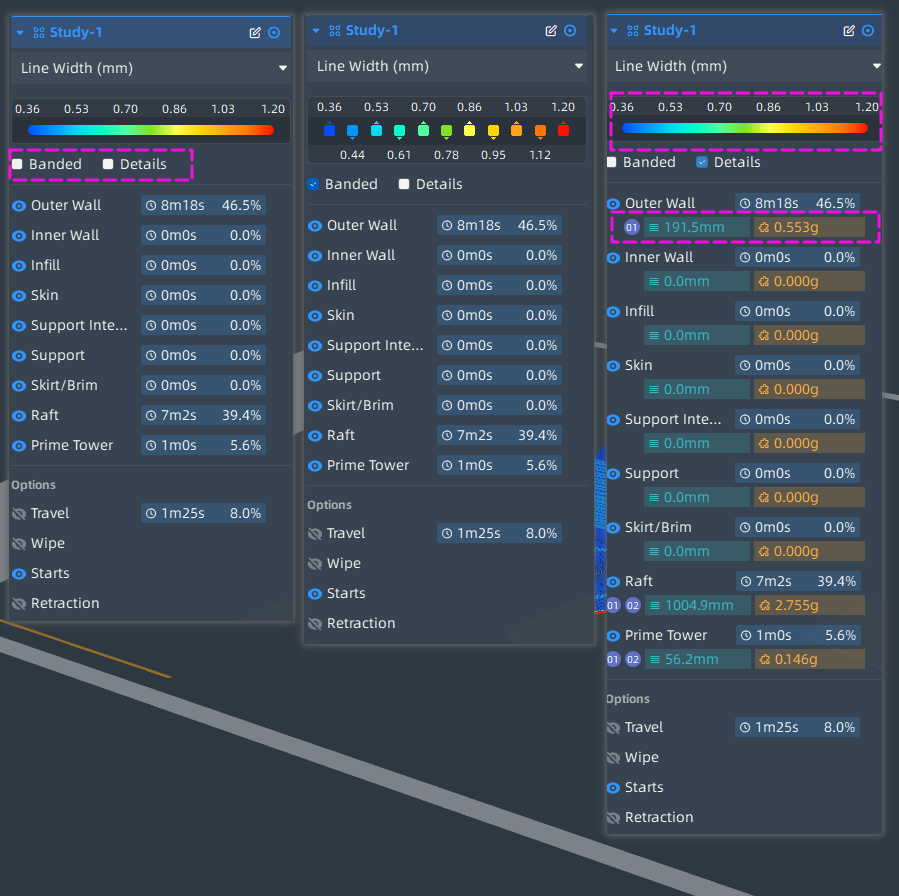
Task: Show Wipe moves in right panel
Action: pos(613,758)
